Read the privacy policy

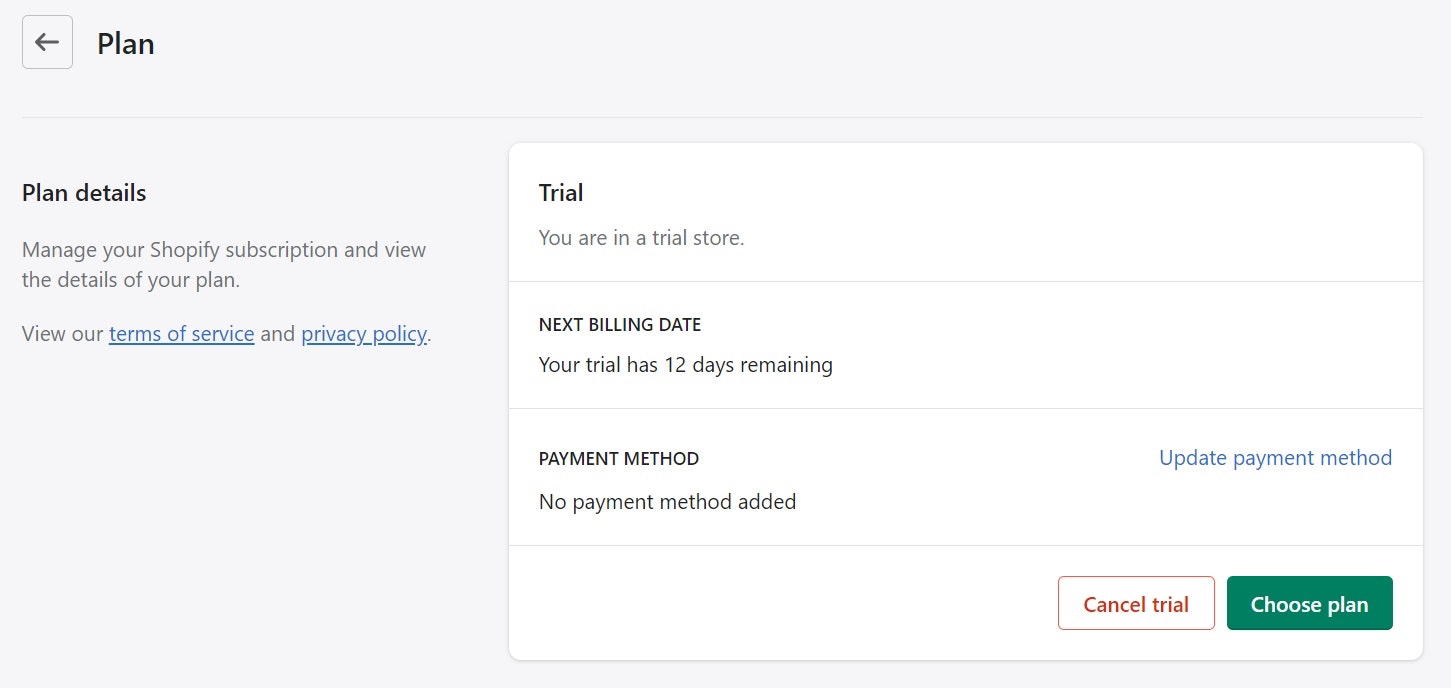tap(363, 333)
